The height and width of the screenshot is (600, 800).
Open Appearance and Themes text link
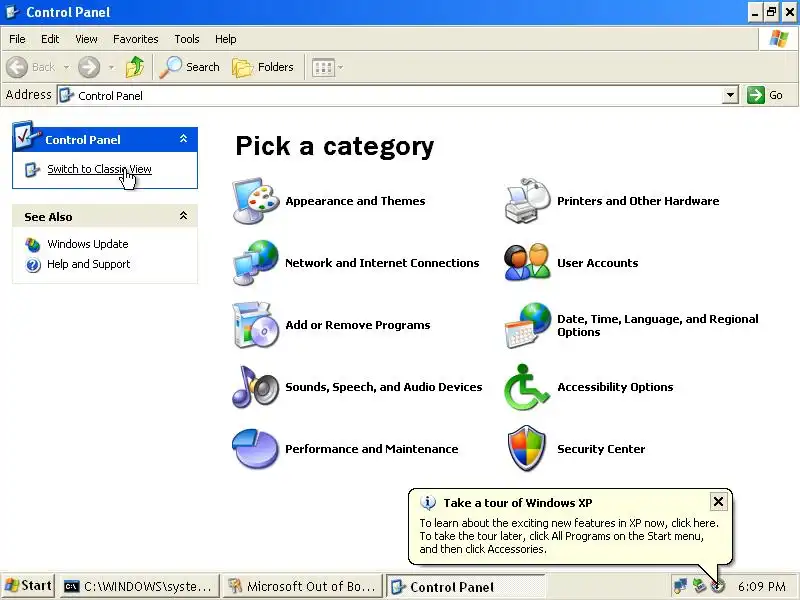[x=355, y=201]
